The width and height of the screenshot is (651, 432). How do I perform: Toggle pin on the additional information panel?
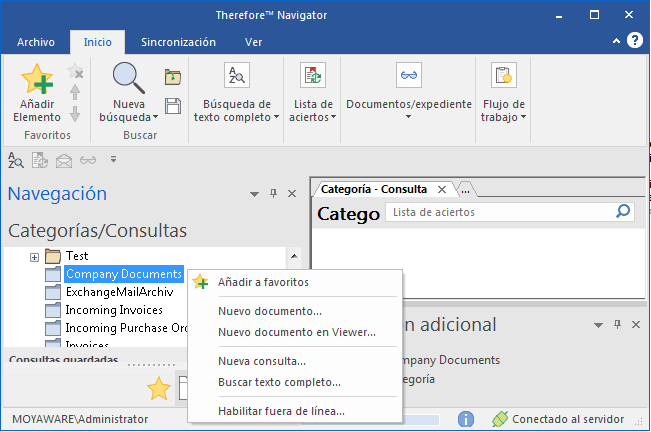coord(618,325)
